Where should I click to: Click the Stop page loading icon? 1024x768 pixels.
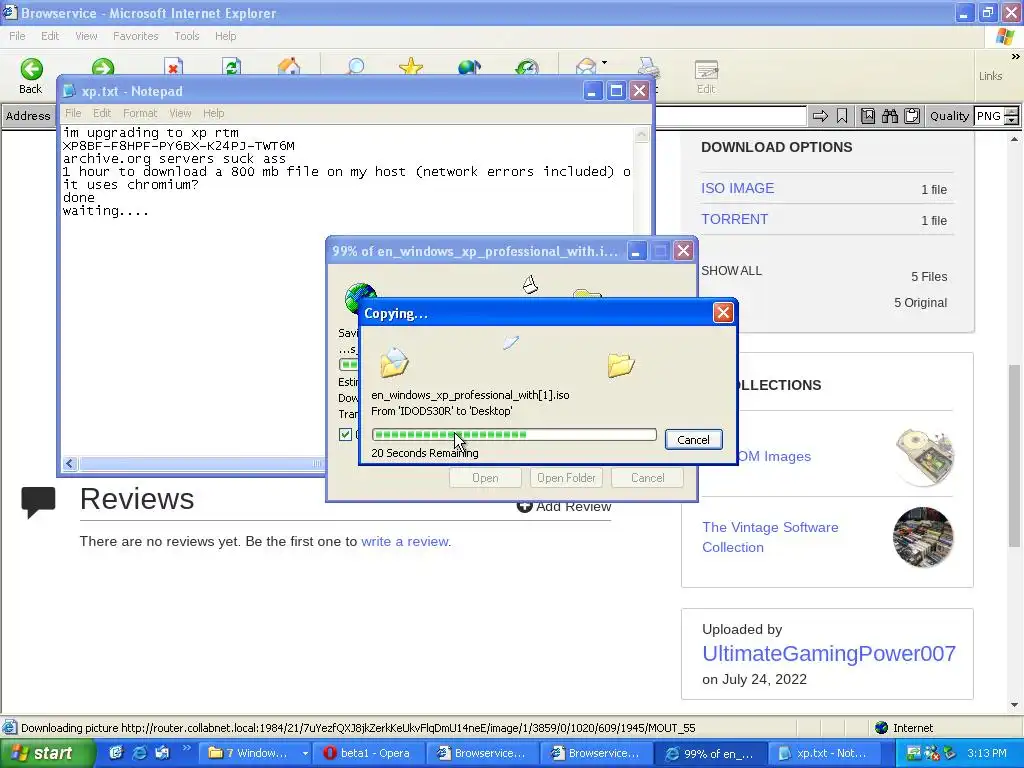[173, 67]
